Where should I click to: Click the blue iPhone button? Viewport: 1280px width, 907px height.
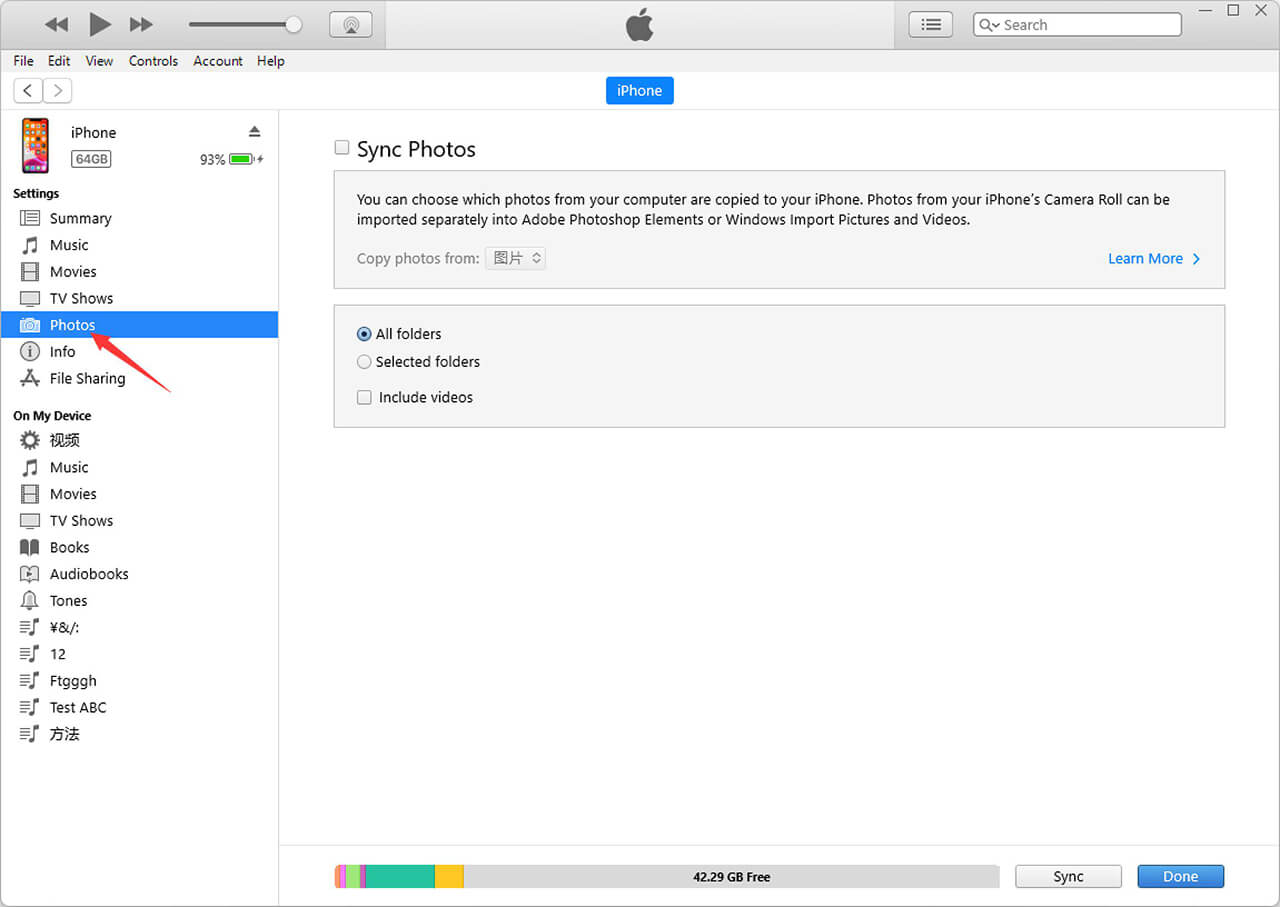(x=640, y=91)
